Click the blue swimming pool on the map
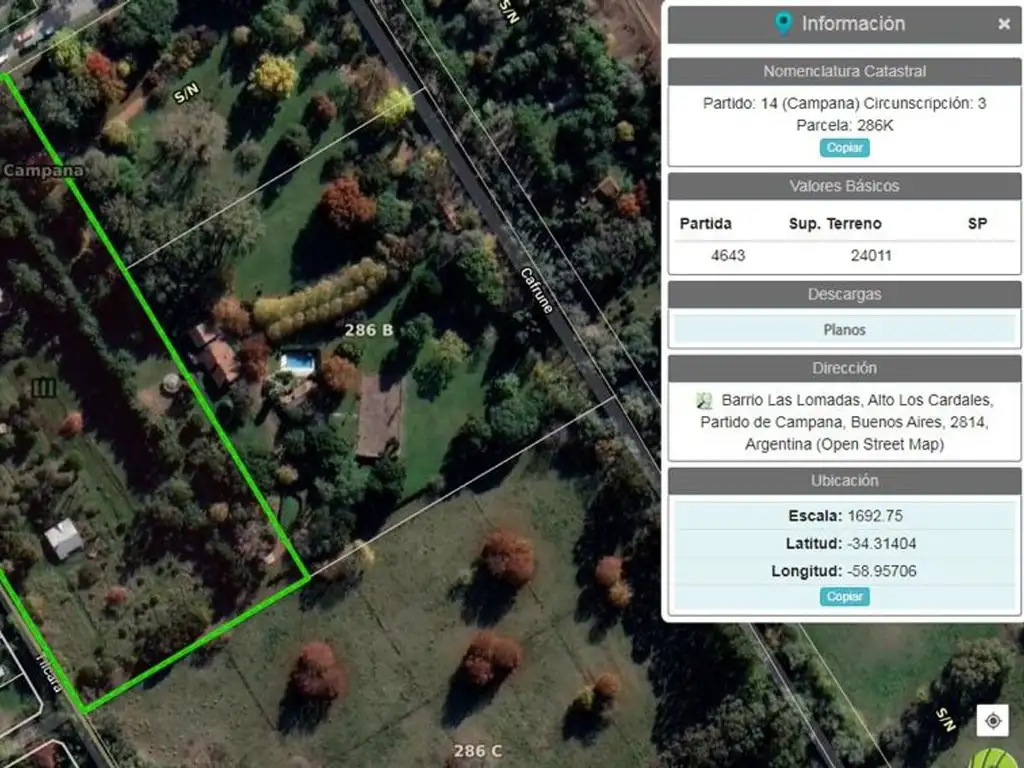This screenshot has width=1024, height=768. click(298, 362)
